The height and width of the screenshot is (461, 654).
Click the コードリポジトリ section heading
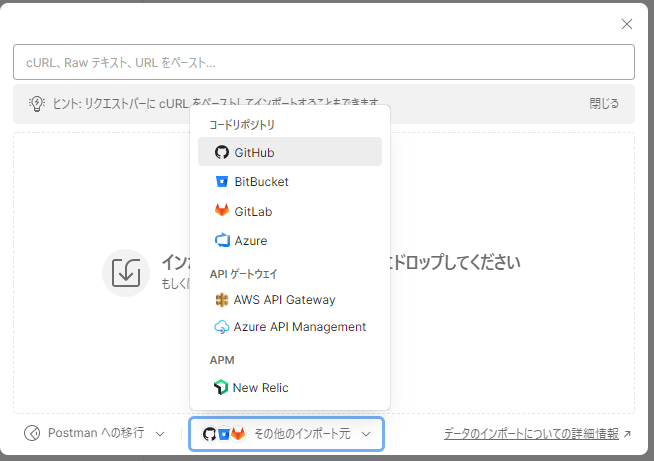pyautogui.click(x=242, y=125)
